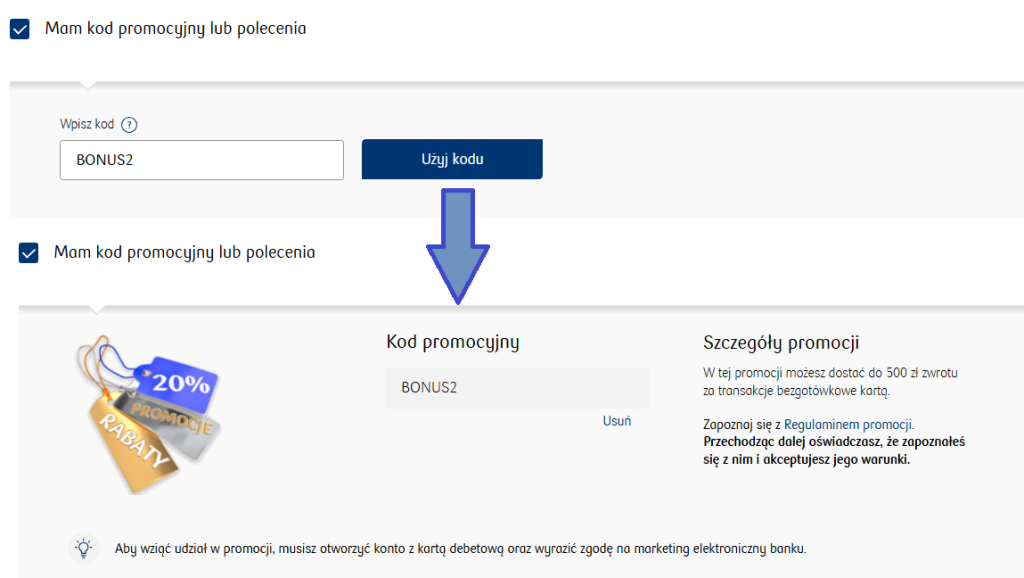Click the tip text about the debit card account

point(460,548)
